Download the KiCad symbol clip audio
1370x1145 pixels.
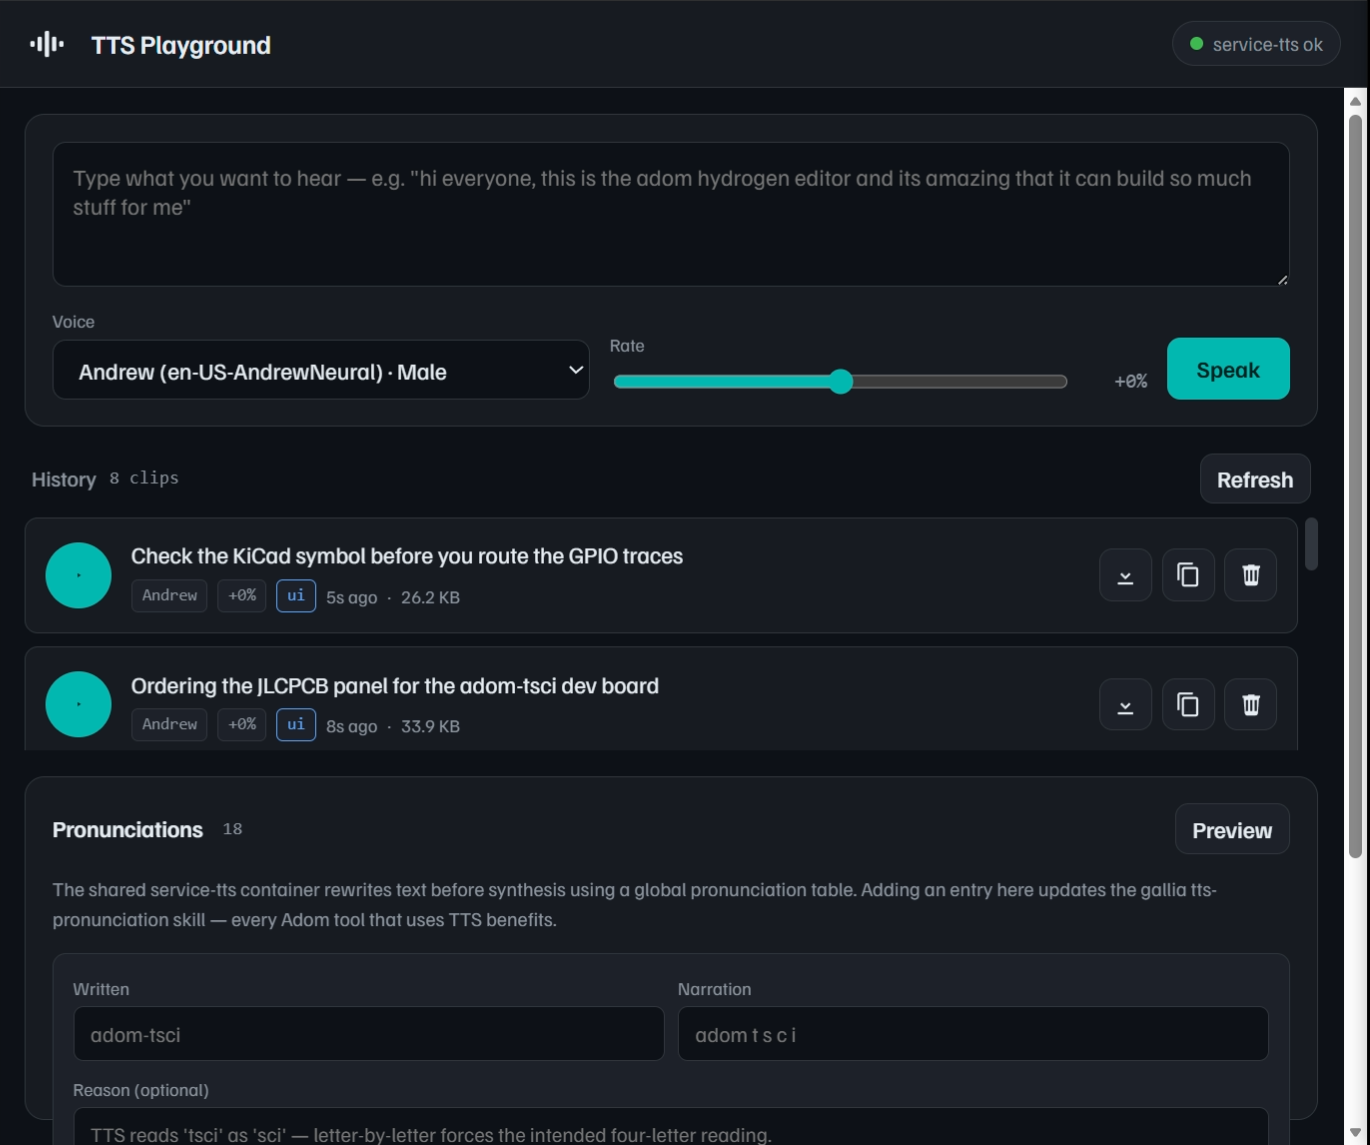(1125, 575)
